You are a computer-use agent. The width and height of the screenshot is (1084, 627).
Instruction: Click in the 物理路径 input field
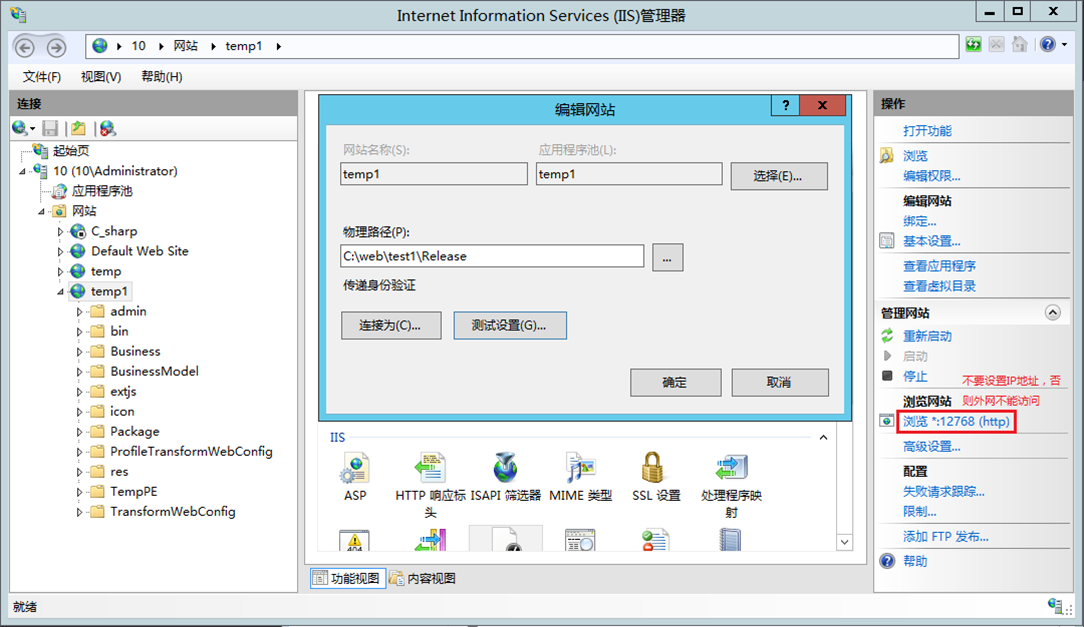click(x=490, y=256)
